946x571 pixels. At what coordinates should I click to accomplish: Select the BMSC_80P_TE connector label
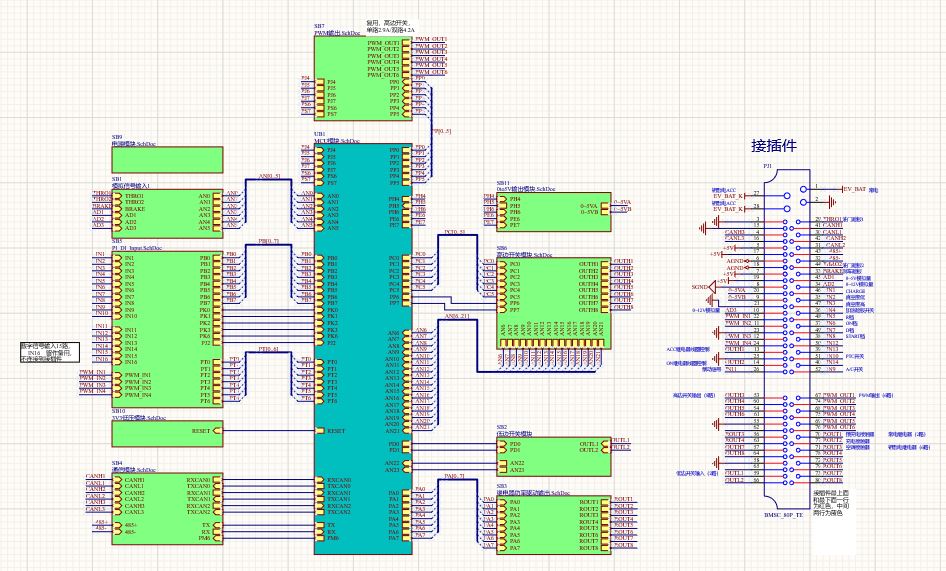pyautogui.click(x=783, y=515)
